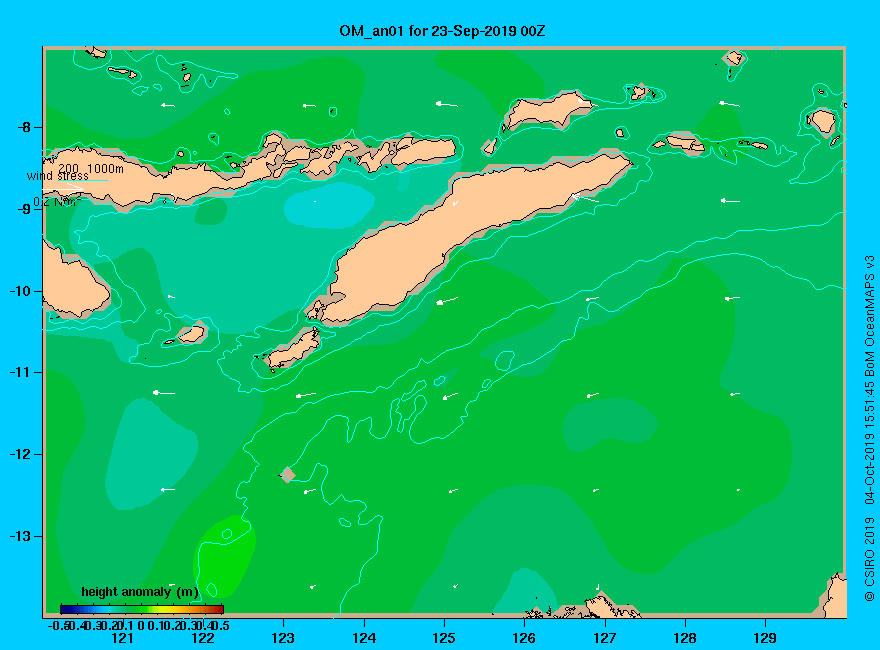Click the '200 1000m' depth contour label
The image size is (880, 650).
coord(91,168)
